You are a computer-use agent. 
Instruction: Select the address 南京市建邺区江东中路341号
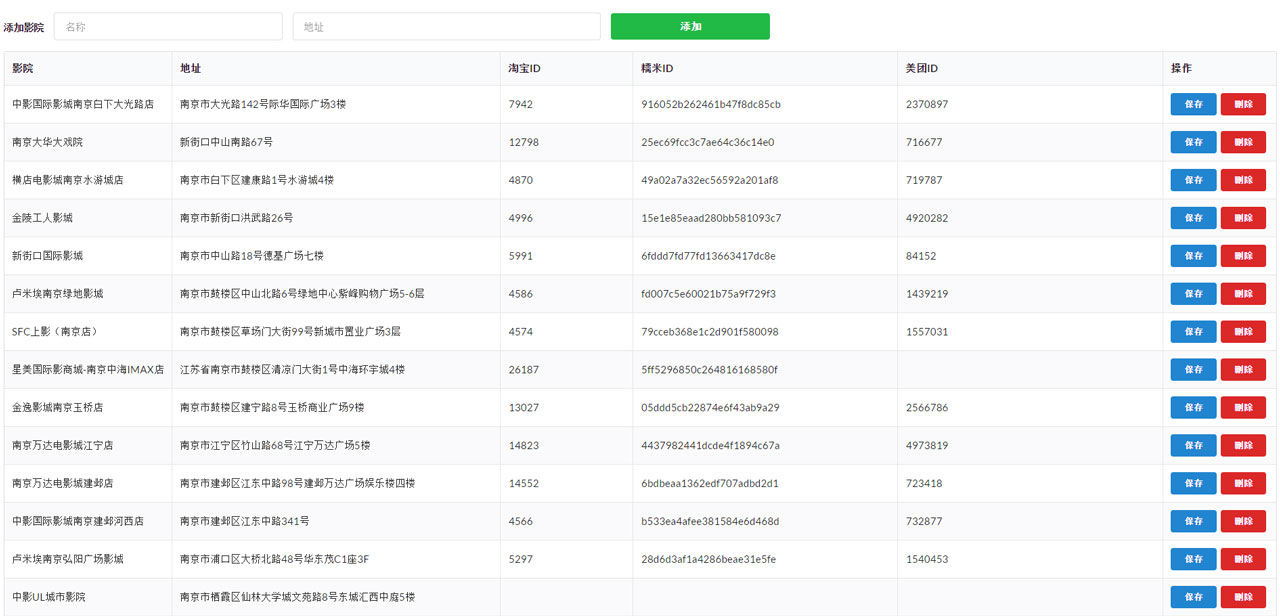(244, 521)
